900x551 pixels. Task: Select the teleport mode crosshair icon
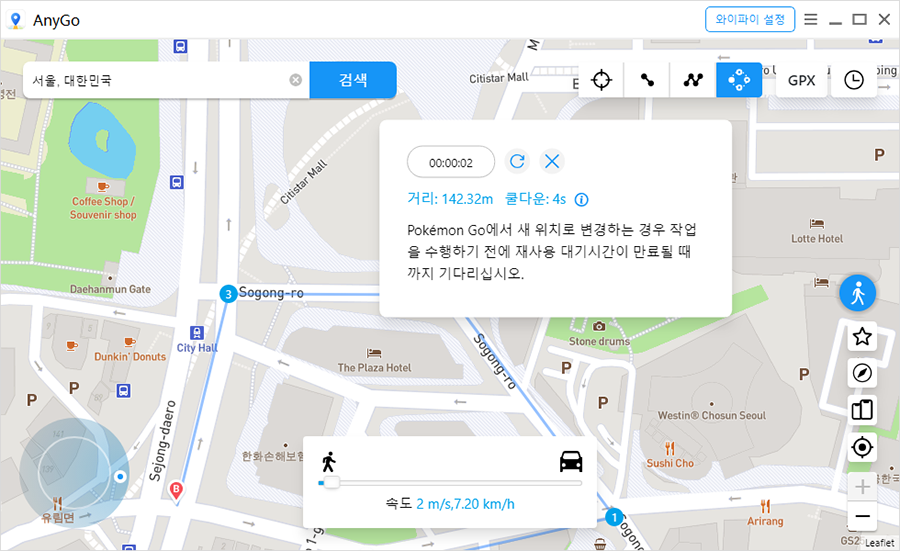click(x=601, y=80)
